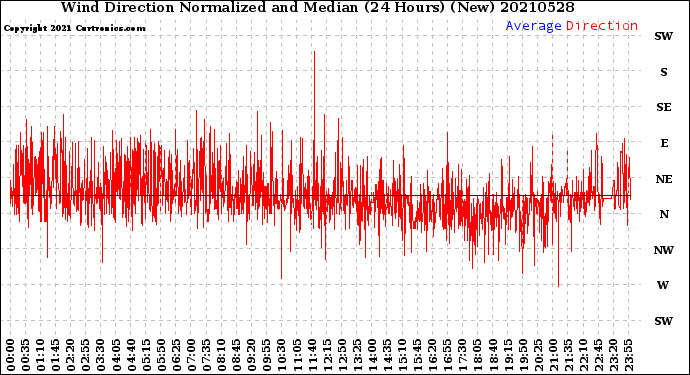This screenshot has height=375, width=690.
Task: Click the 08:10 time axis label
Action: [x=222, y=355]
